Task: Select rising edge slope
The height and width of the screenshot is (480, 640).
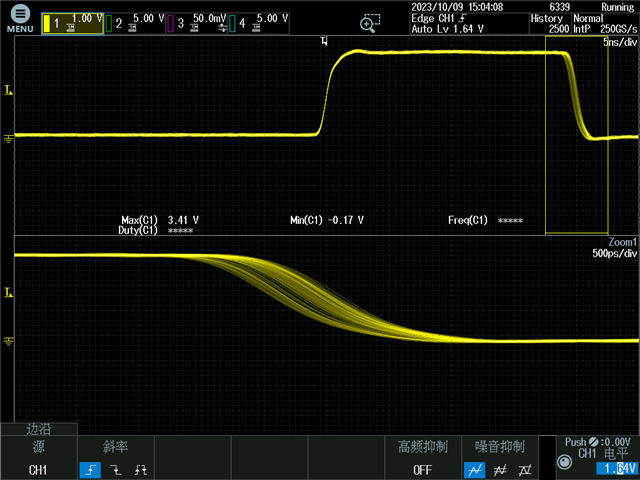Action: click(90, 470)
